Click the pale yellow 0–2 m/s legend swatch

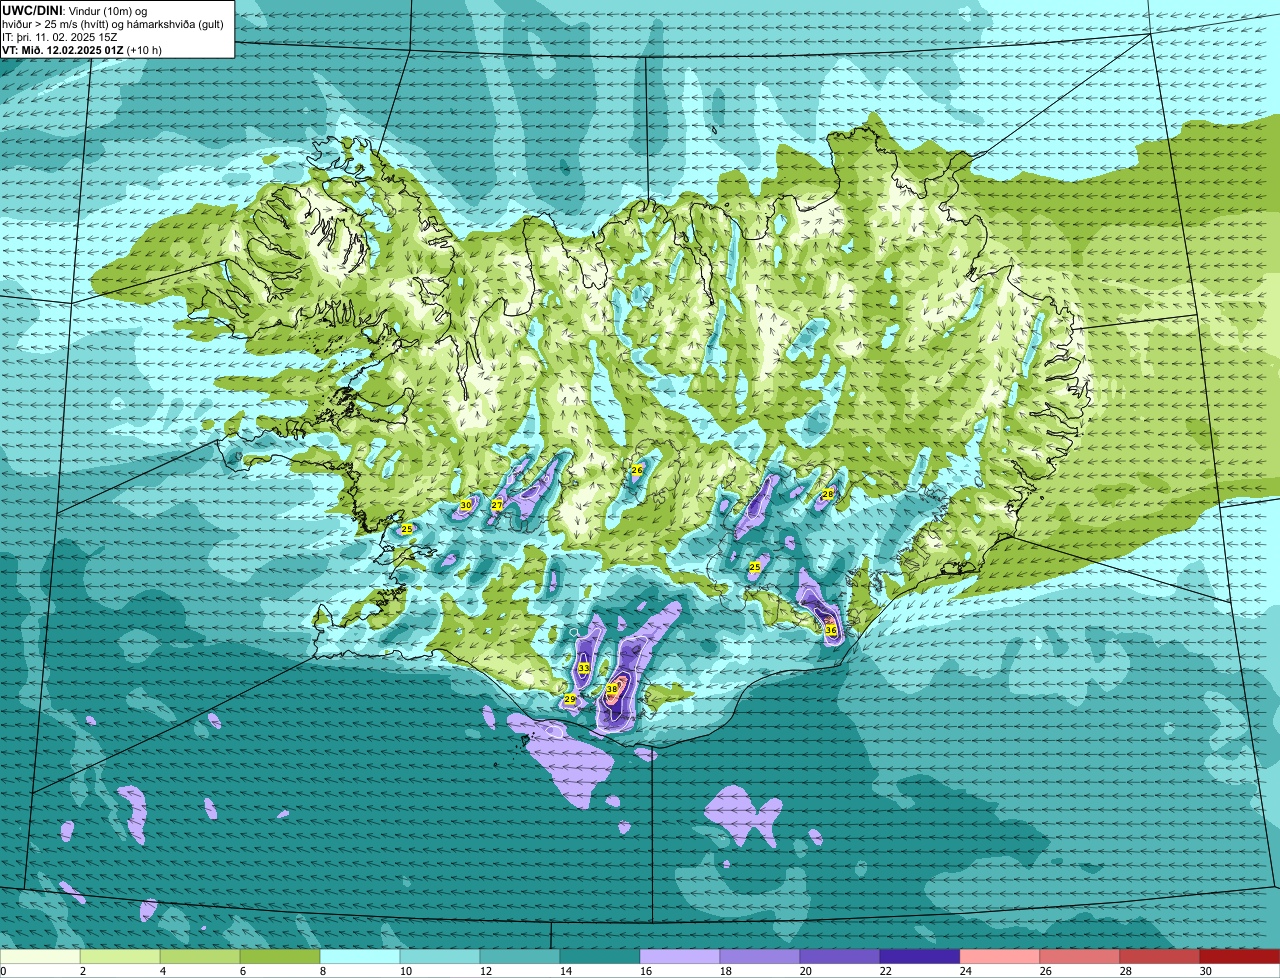[40, 956]
